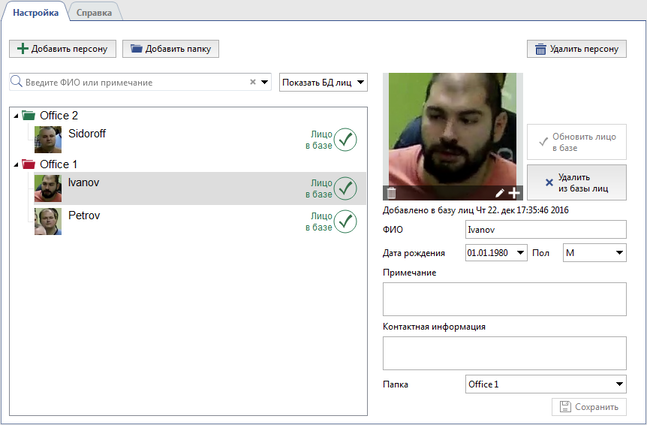This screenshot has height=425, width=647.
Task: Click the pencil edit icon on the photo
Action: [499, 193]
